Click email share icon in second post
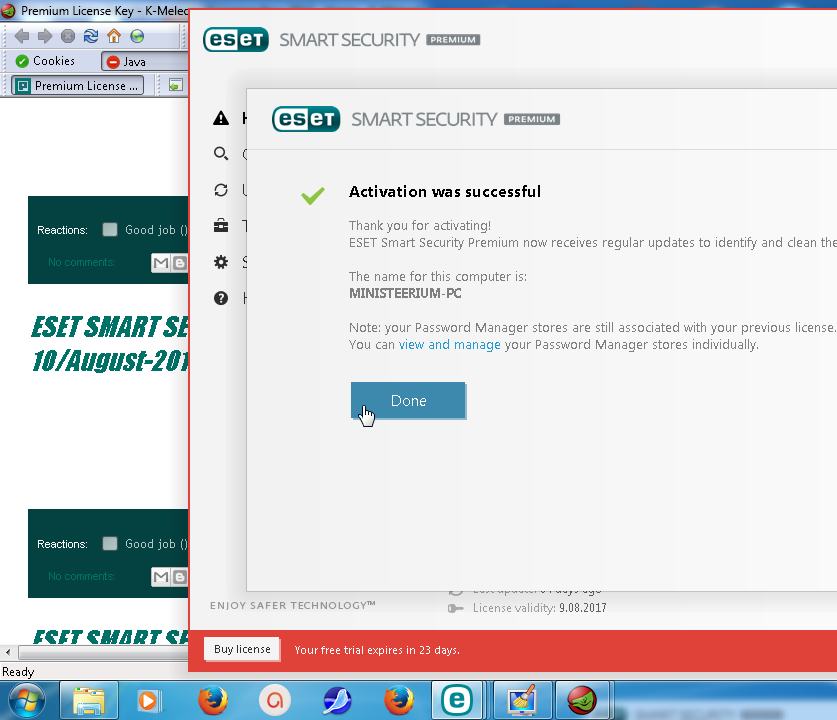Viewport: 837px width, 720px height. [161, 576]
